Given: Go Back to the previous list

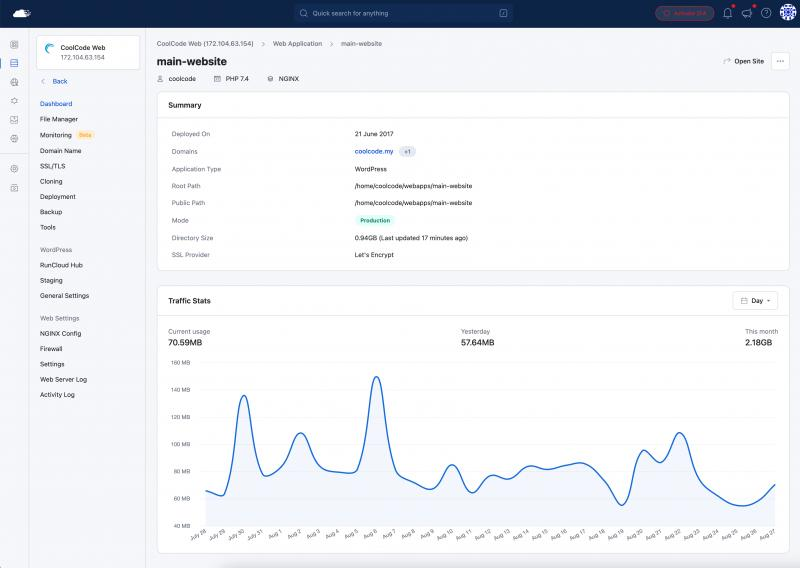Looking at the screenshot, I should [59, 81].
